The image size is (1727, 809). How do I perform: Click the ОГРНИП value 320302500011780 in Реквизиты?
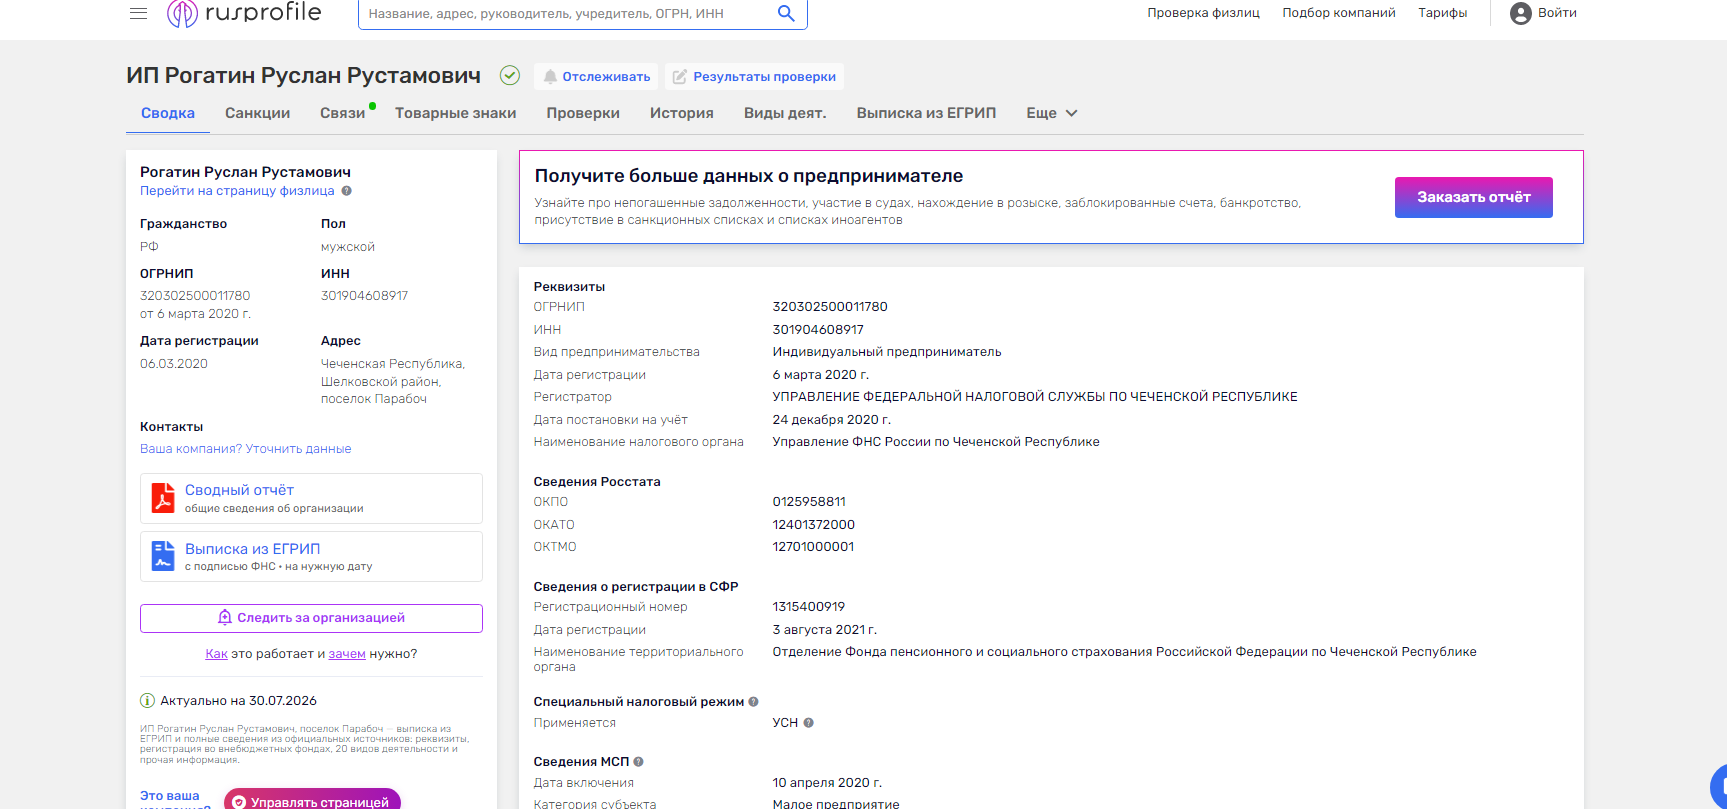830,307
